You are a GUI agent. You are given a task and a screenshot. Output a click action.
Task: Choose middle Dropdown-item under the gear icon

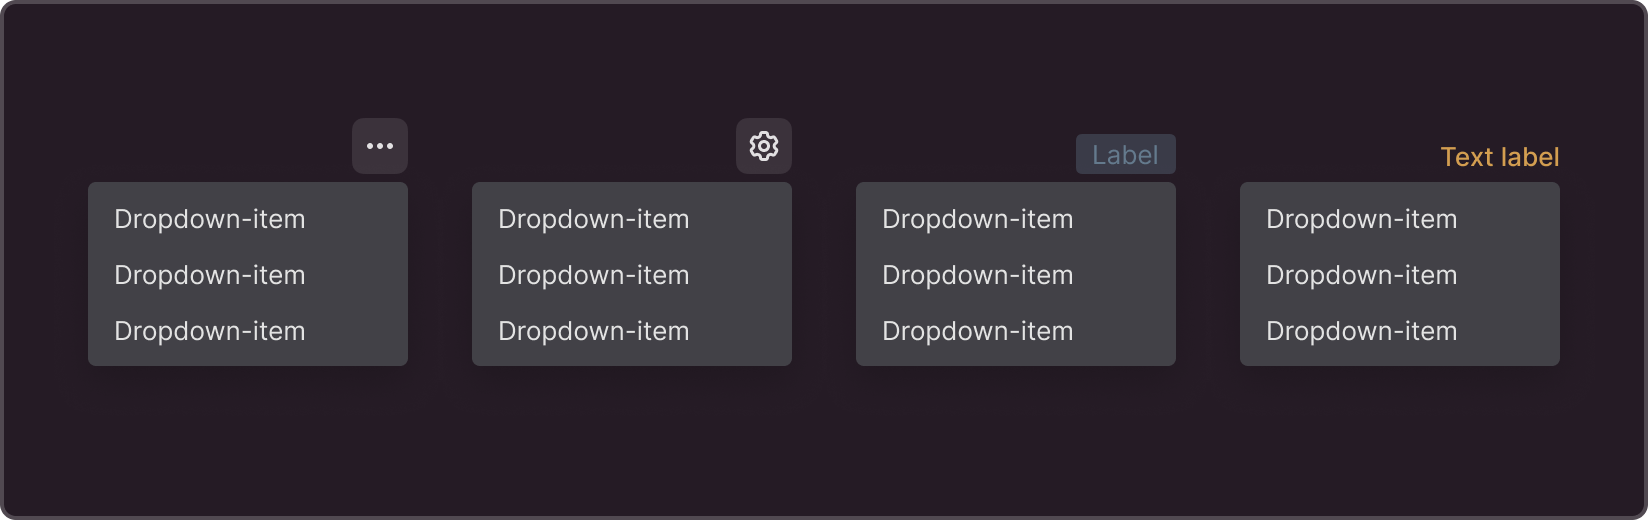coord(632,275)
